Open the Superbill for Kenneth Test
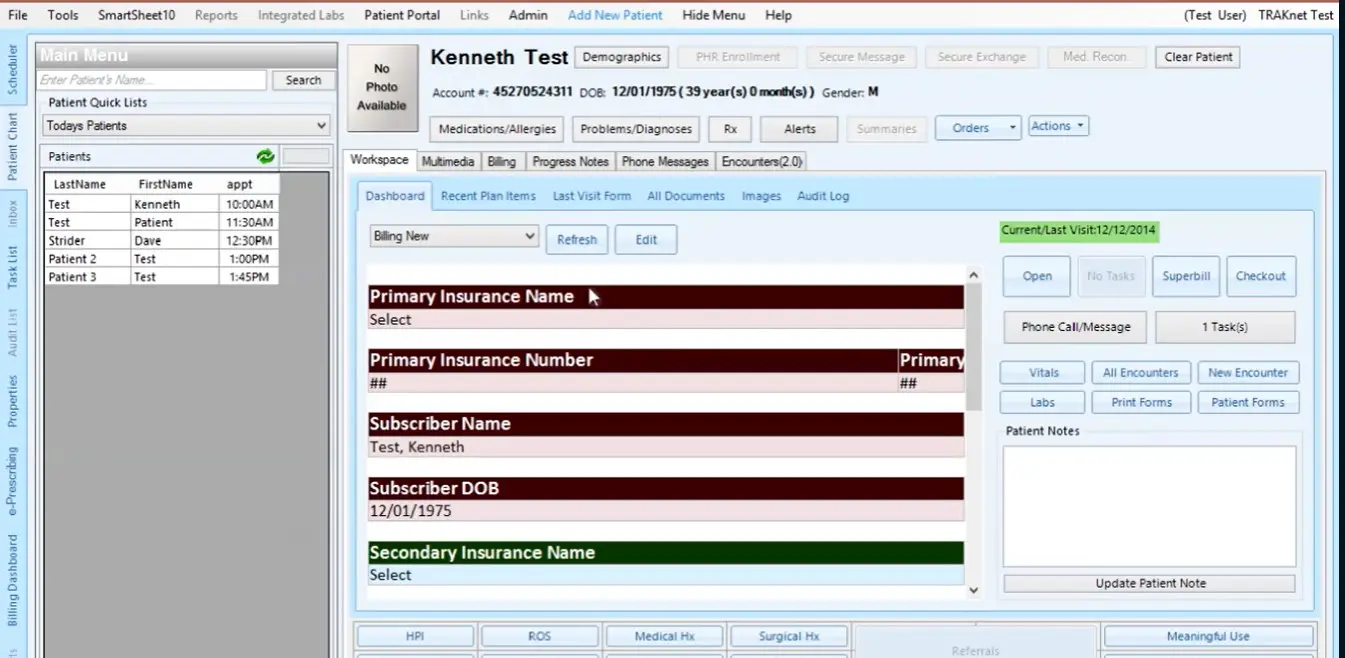 (x=1186, y=276)
